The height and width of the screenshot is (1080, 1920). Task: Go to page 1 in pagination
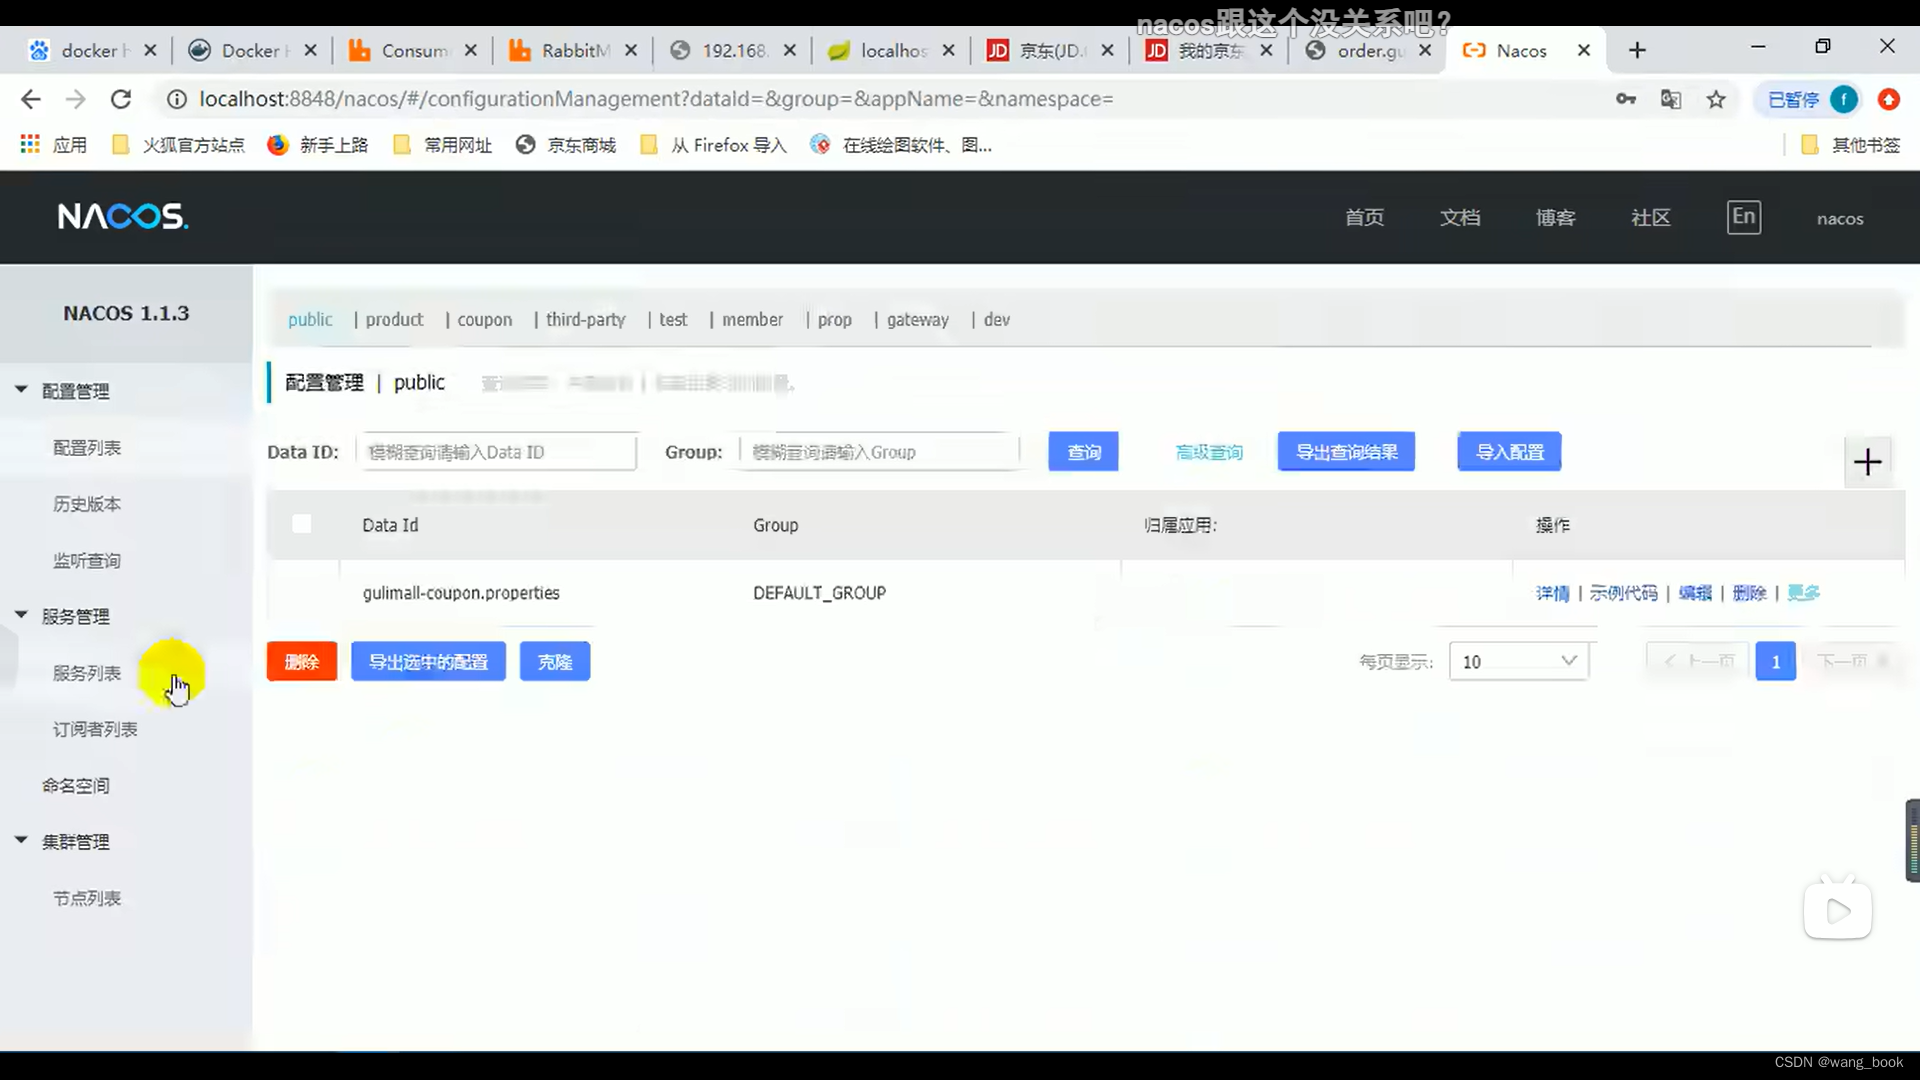[x=1775, y=661]
